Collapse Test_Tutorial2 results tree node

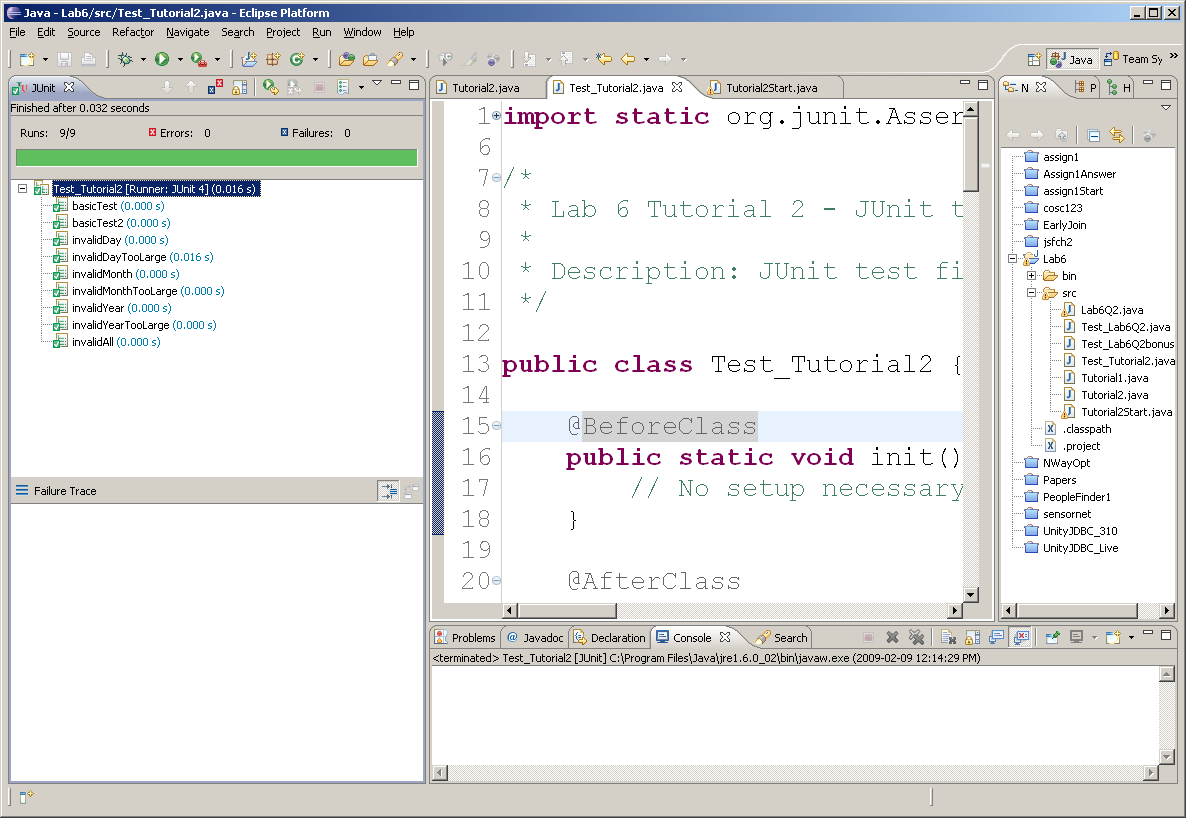[x=23, y=188]
